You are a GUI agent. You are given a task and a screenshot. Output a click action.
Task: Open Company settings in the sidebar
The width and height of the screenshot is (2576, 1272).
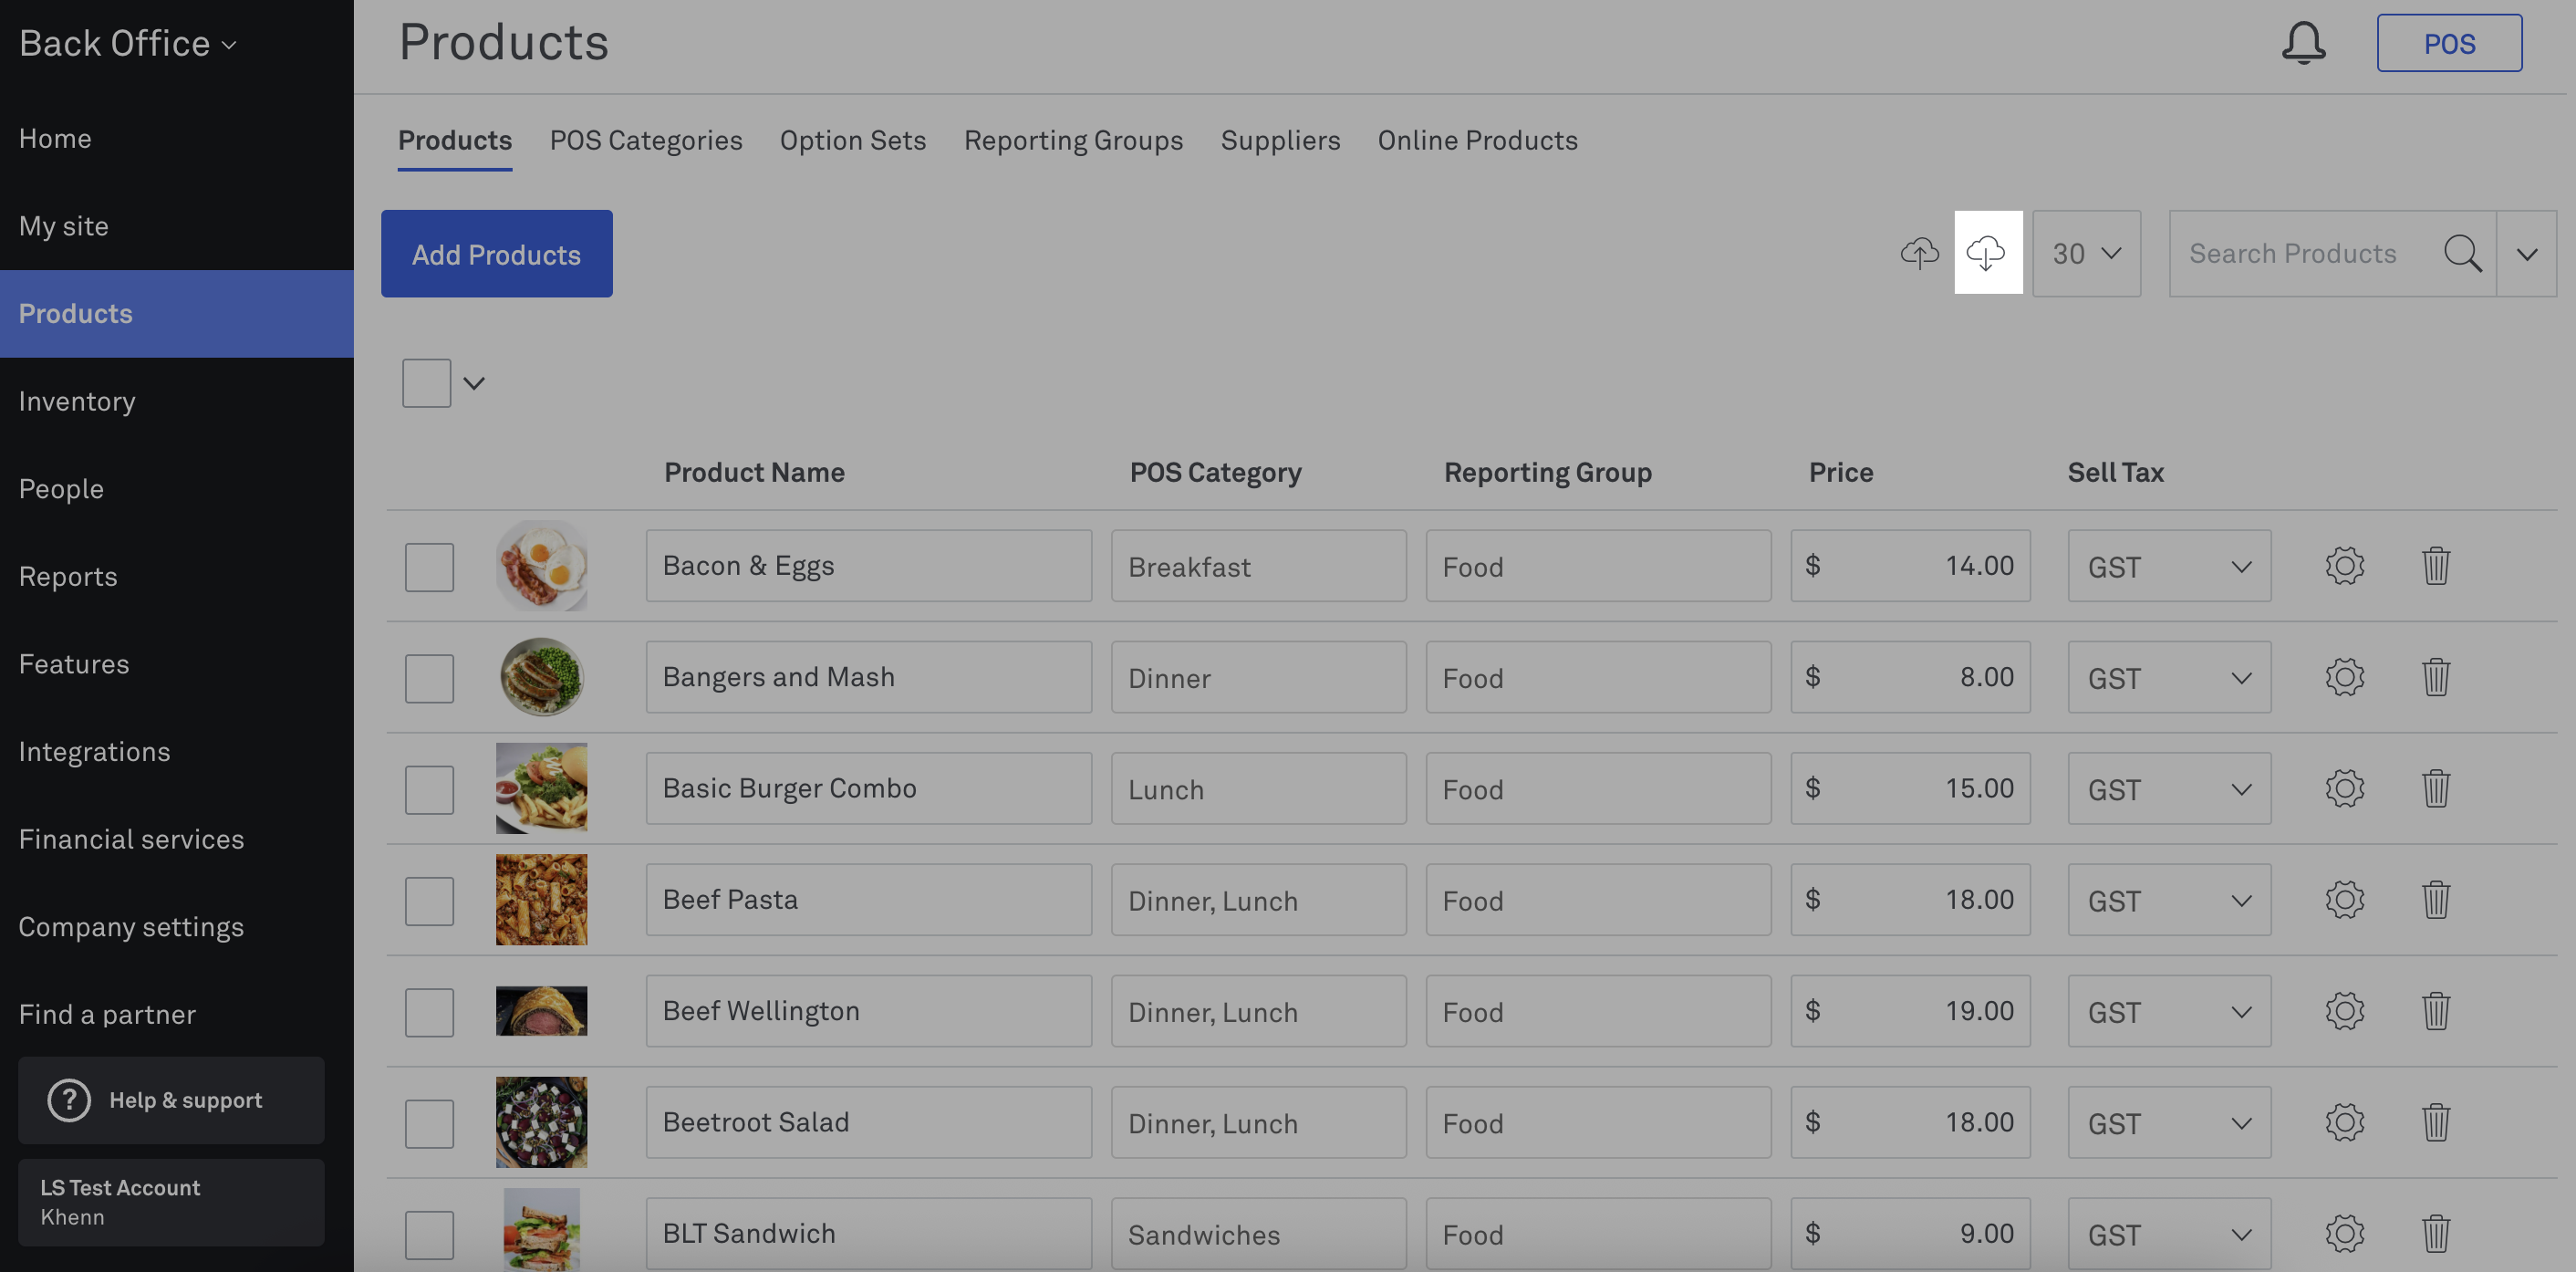click(177, 926)
